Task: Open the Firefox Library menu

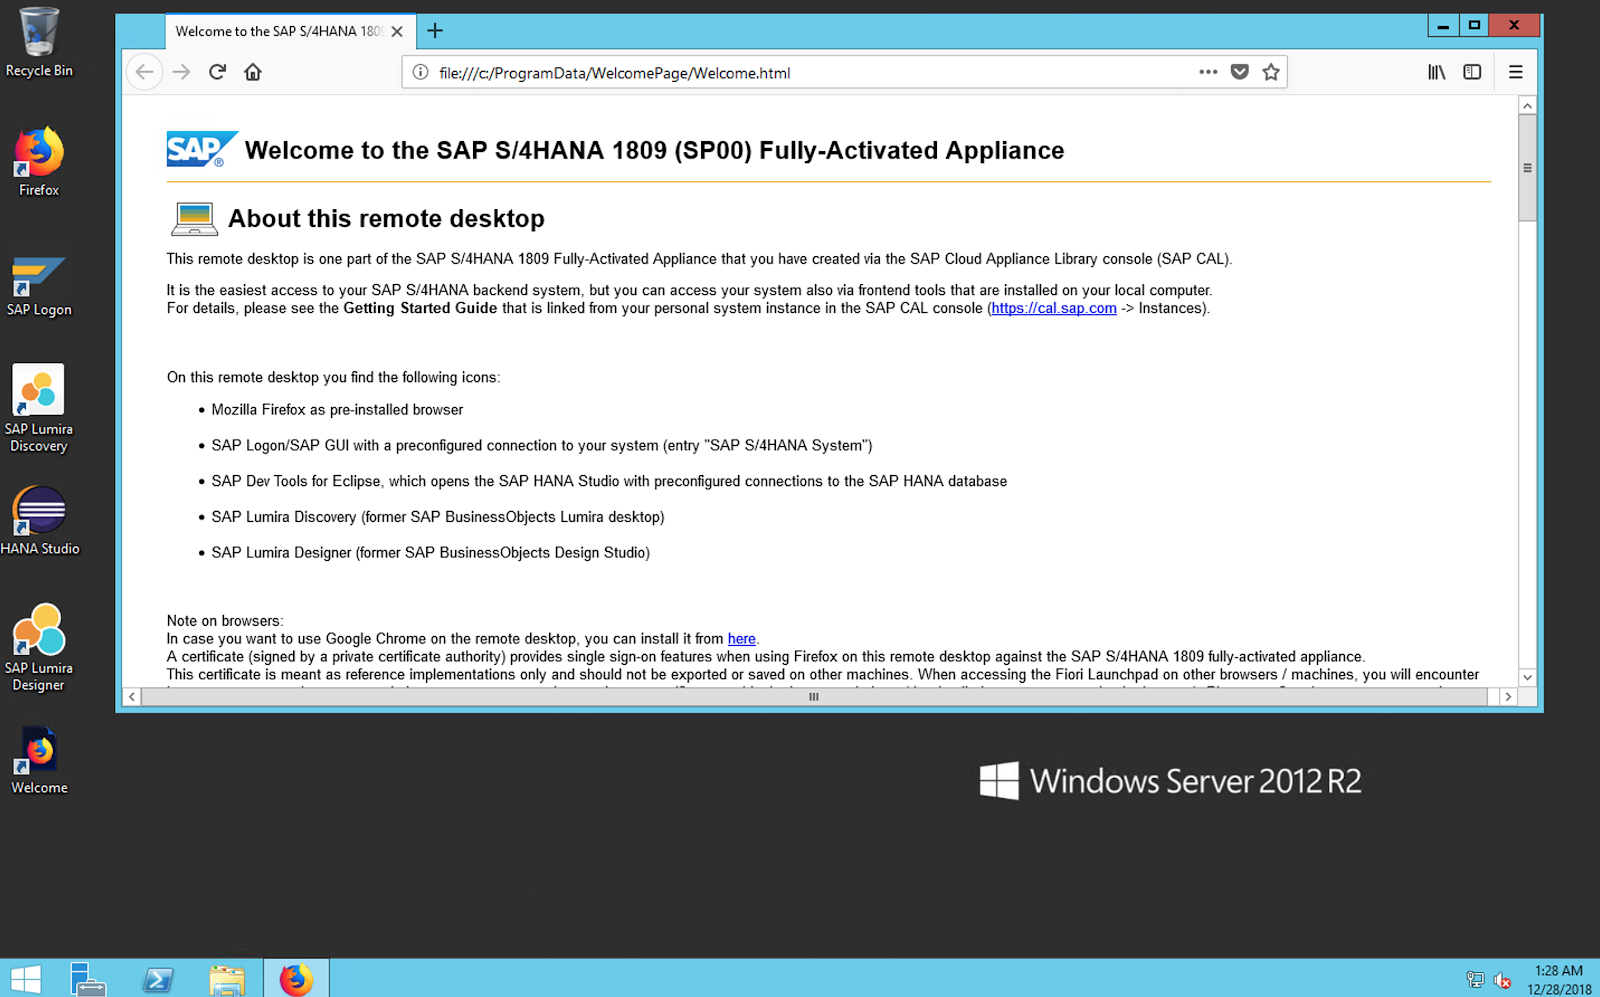Action: pos(1436,72)
